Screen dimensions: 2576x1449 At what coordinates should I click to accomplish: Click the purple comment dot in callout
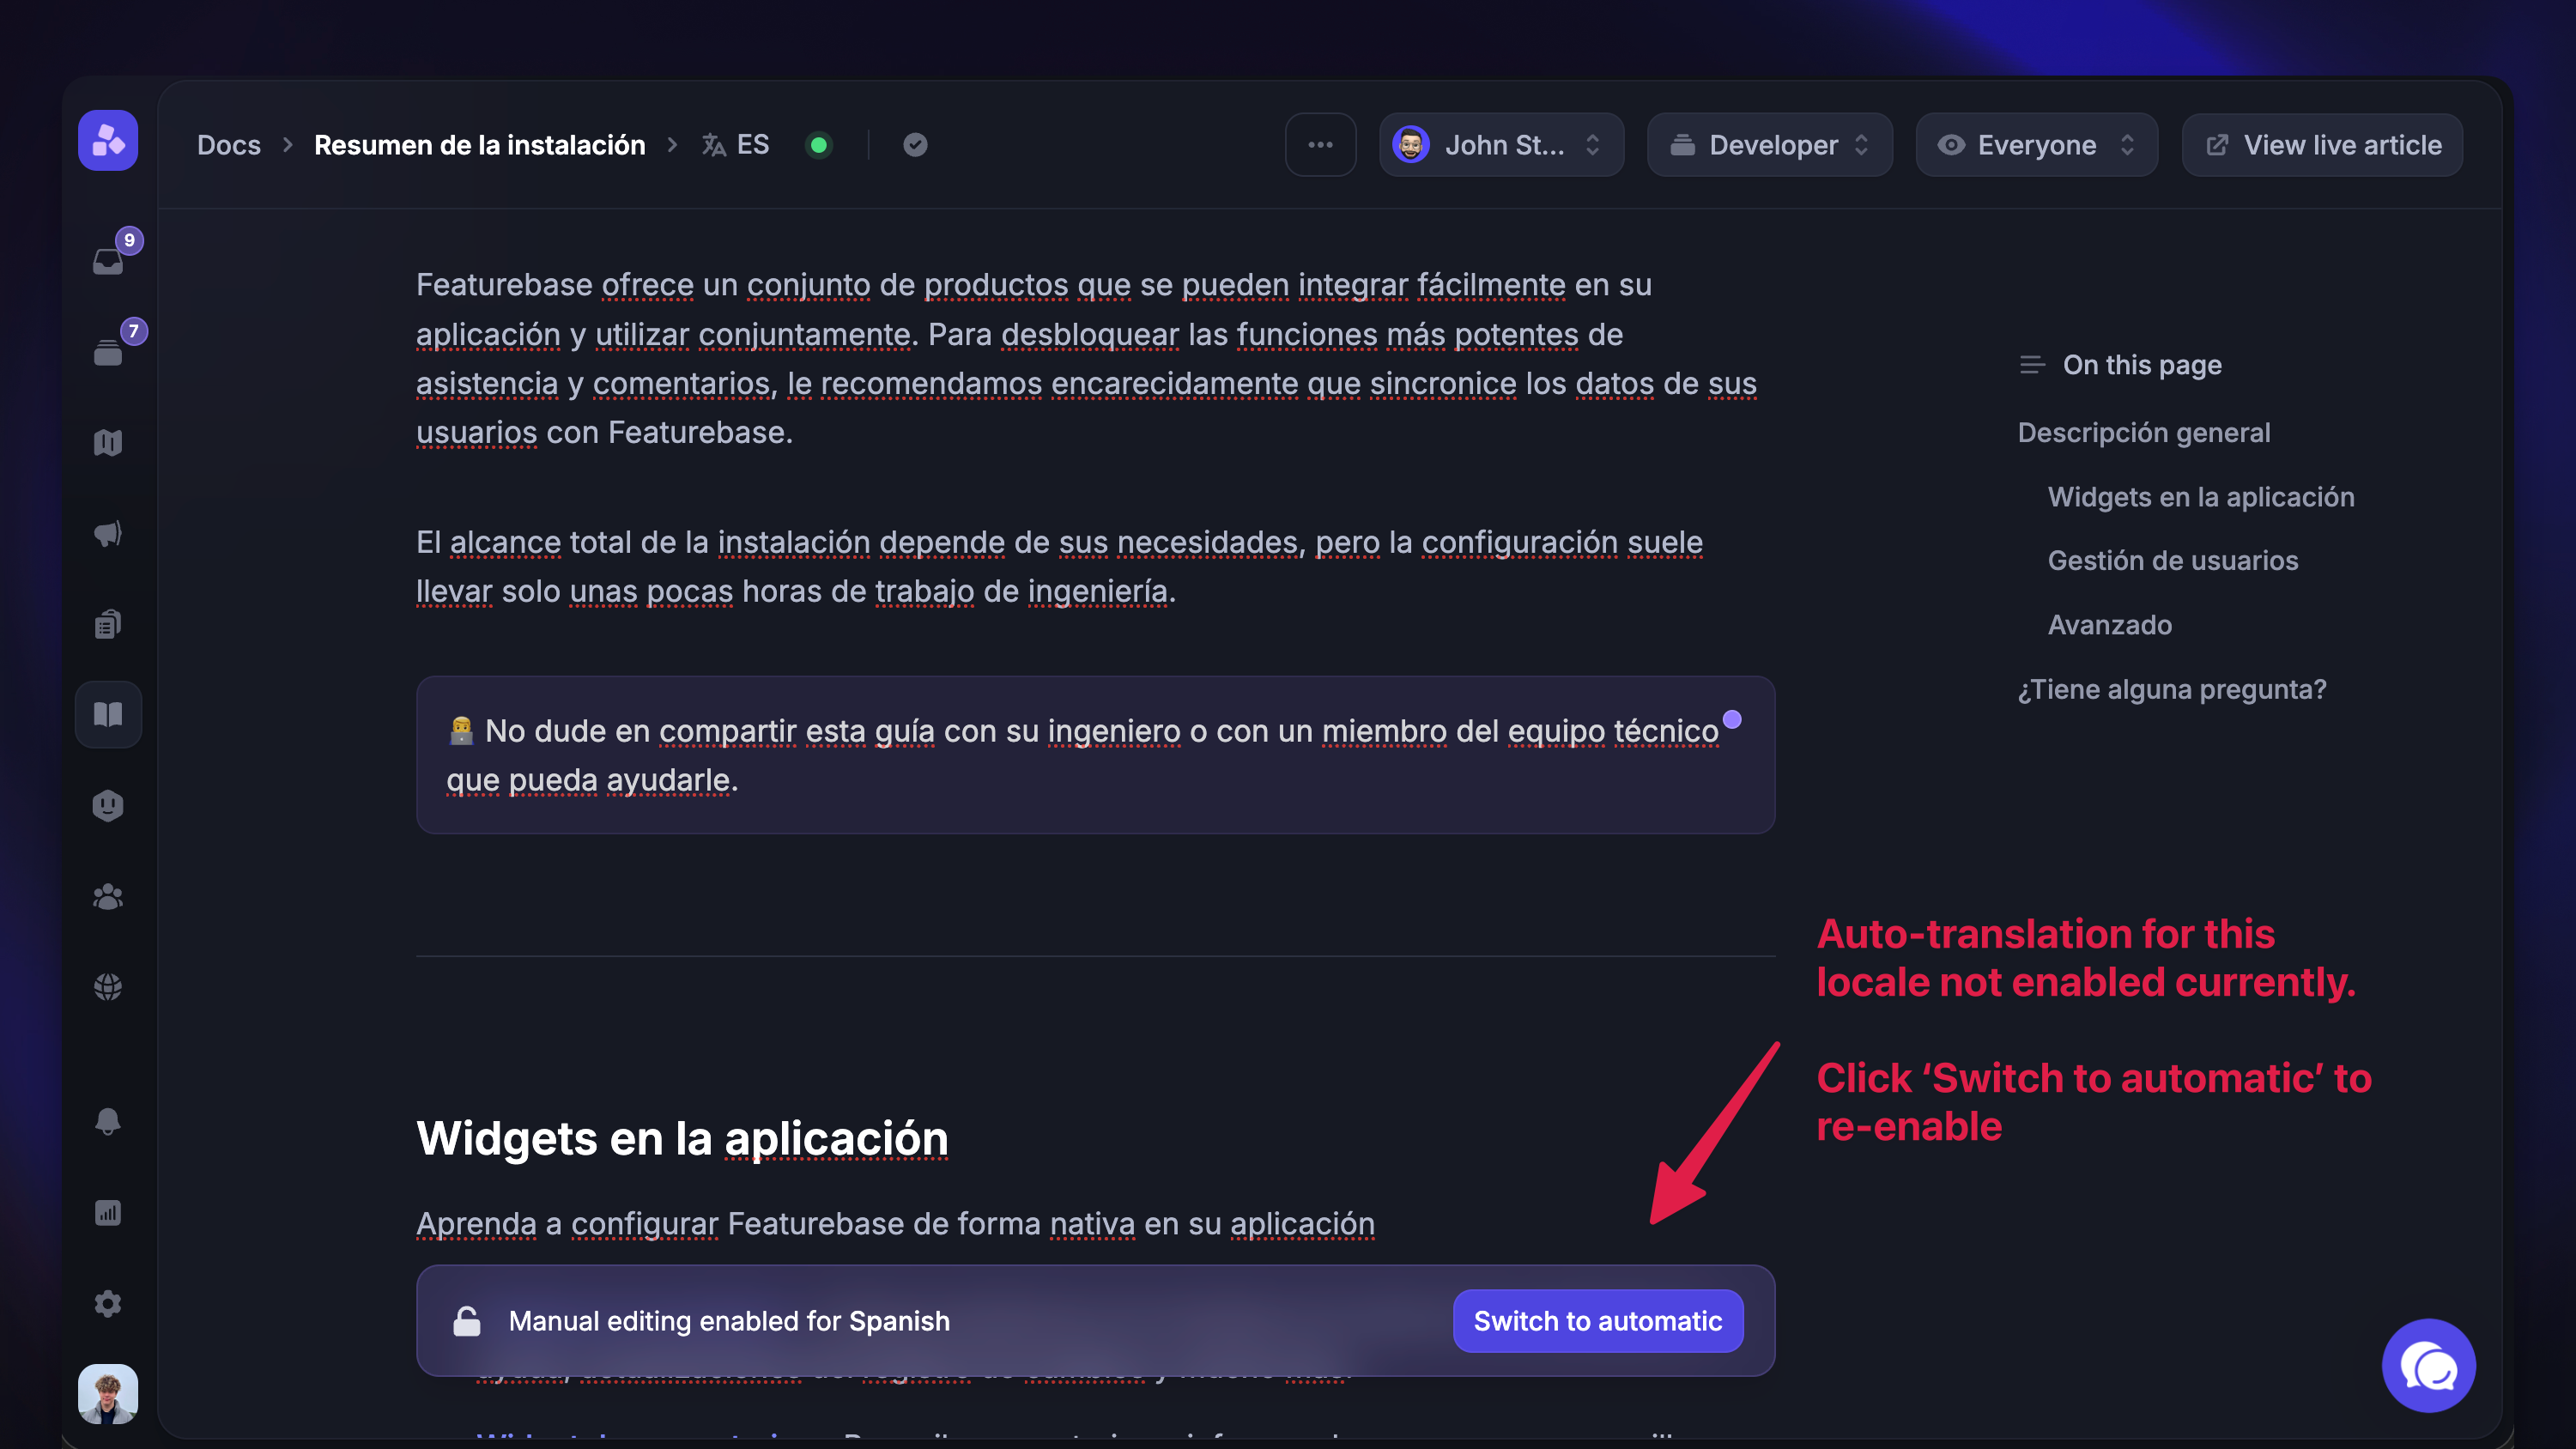[1732, 719]
